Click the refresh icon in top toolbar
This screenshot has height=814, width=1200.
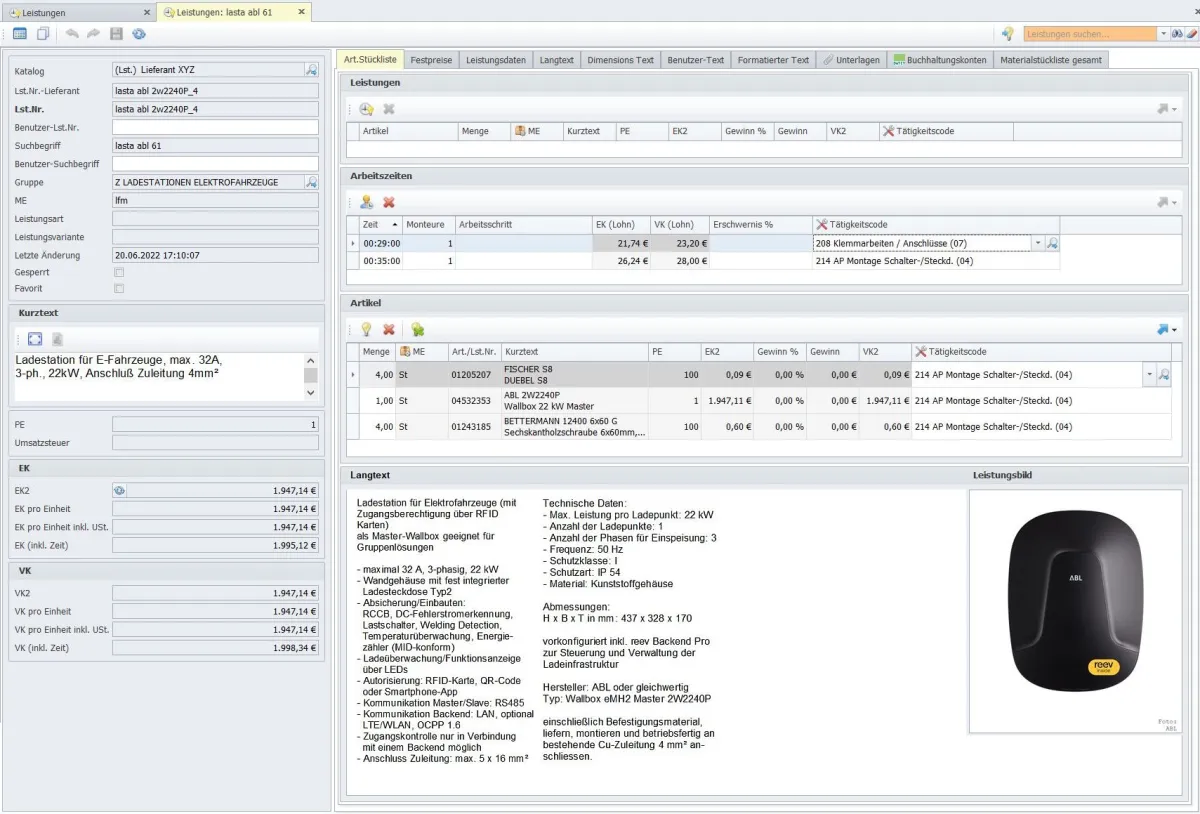click(139, 34)
